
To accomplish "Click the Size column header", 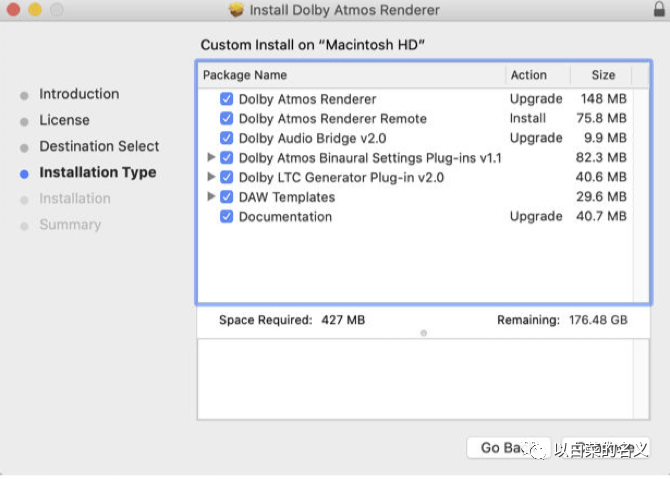I will pyautogui.click(x=602, y=75).
